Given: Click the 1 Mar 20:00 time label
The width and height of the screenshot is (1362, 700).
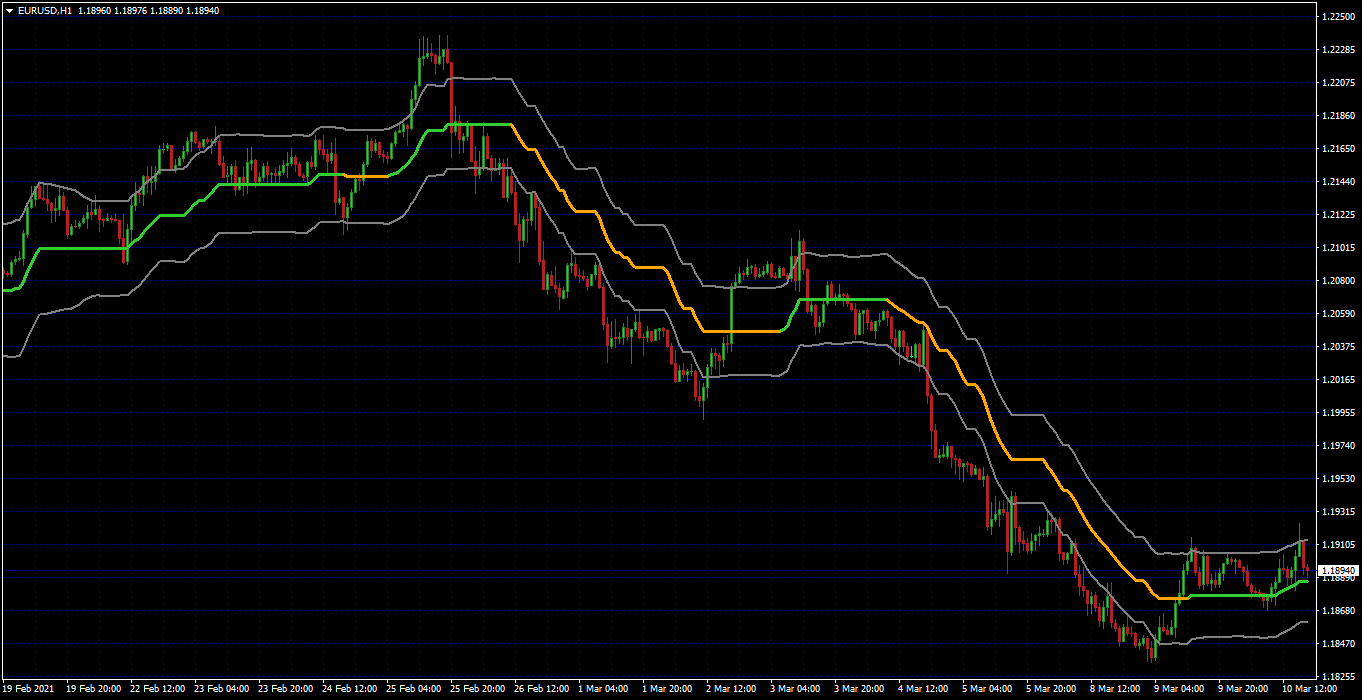Looking at the screenshot, I should click(669, 689).
